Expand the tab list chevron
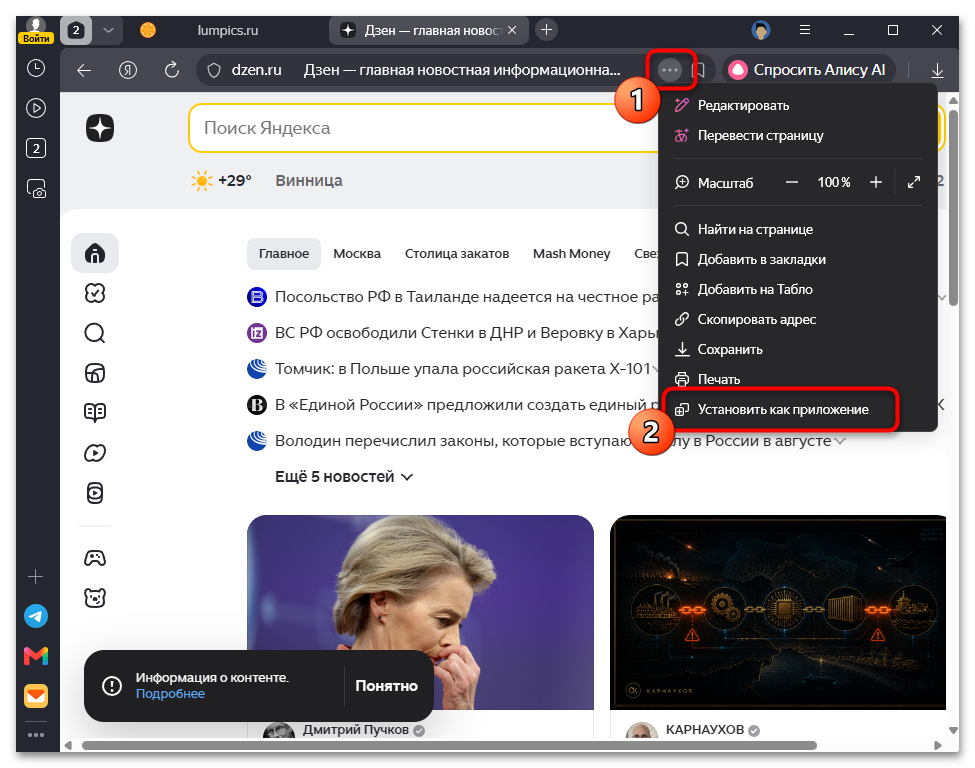This screenshot has width=975, height=768. pyautogui.click(x=108, y=30)
